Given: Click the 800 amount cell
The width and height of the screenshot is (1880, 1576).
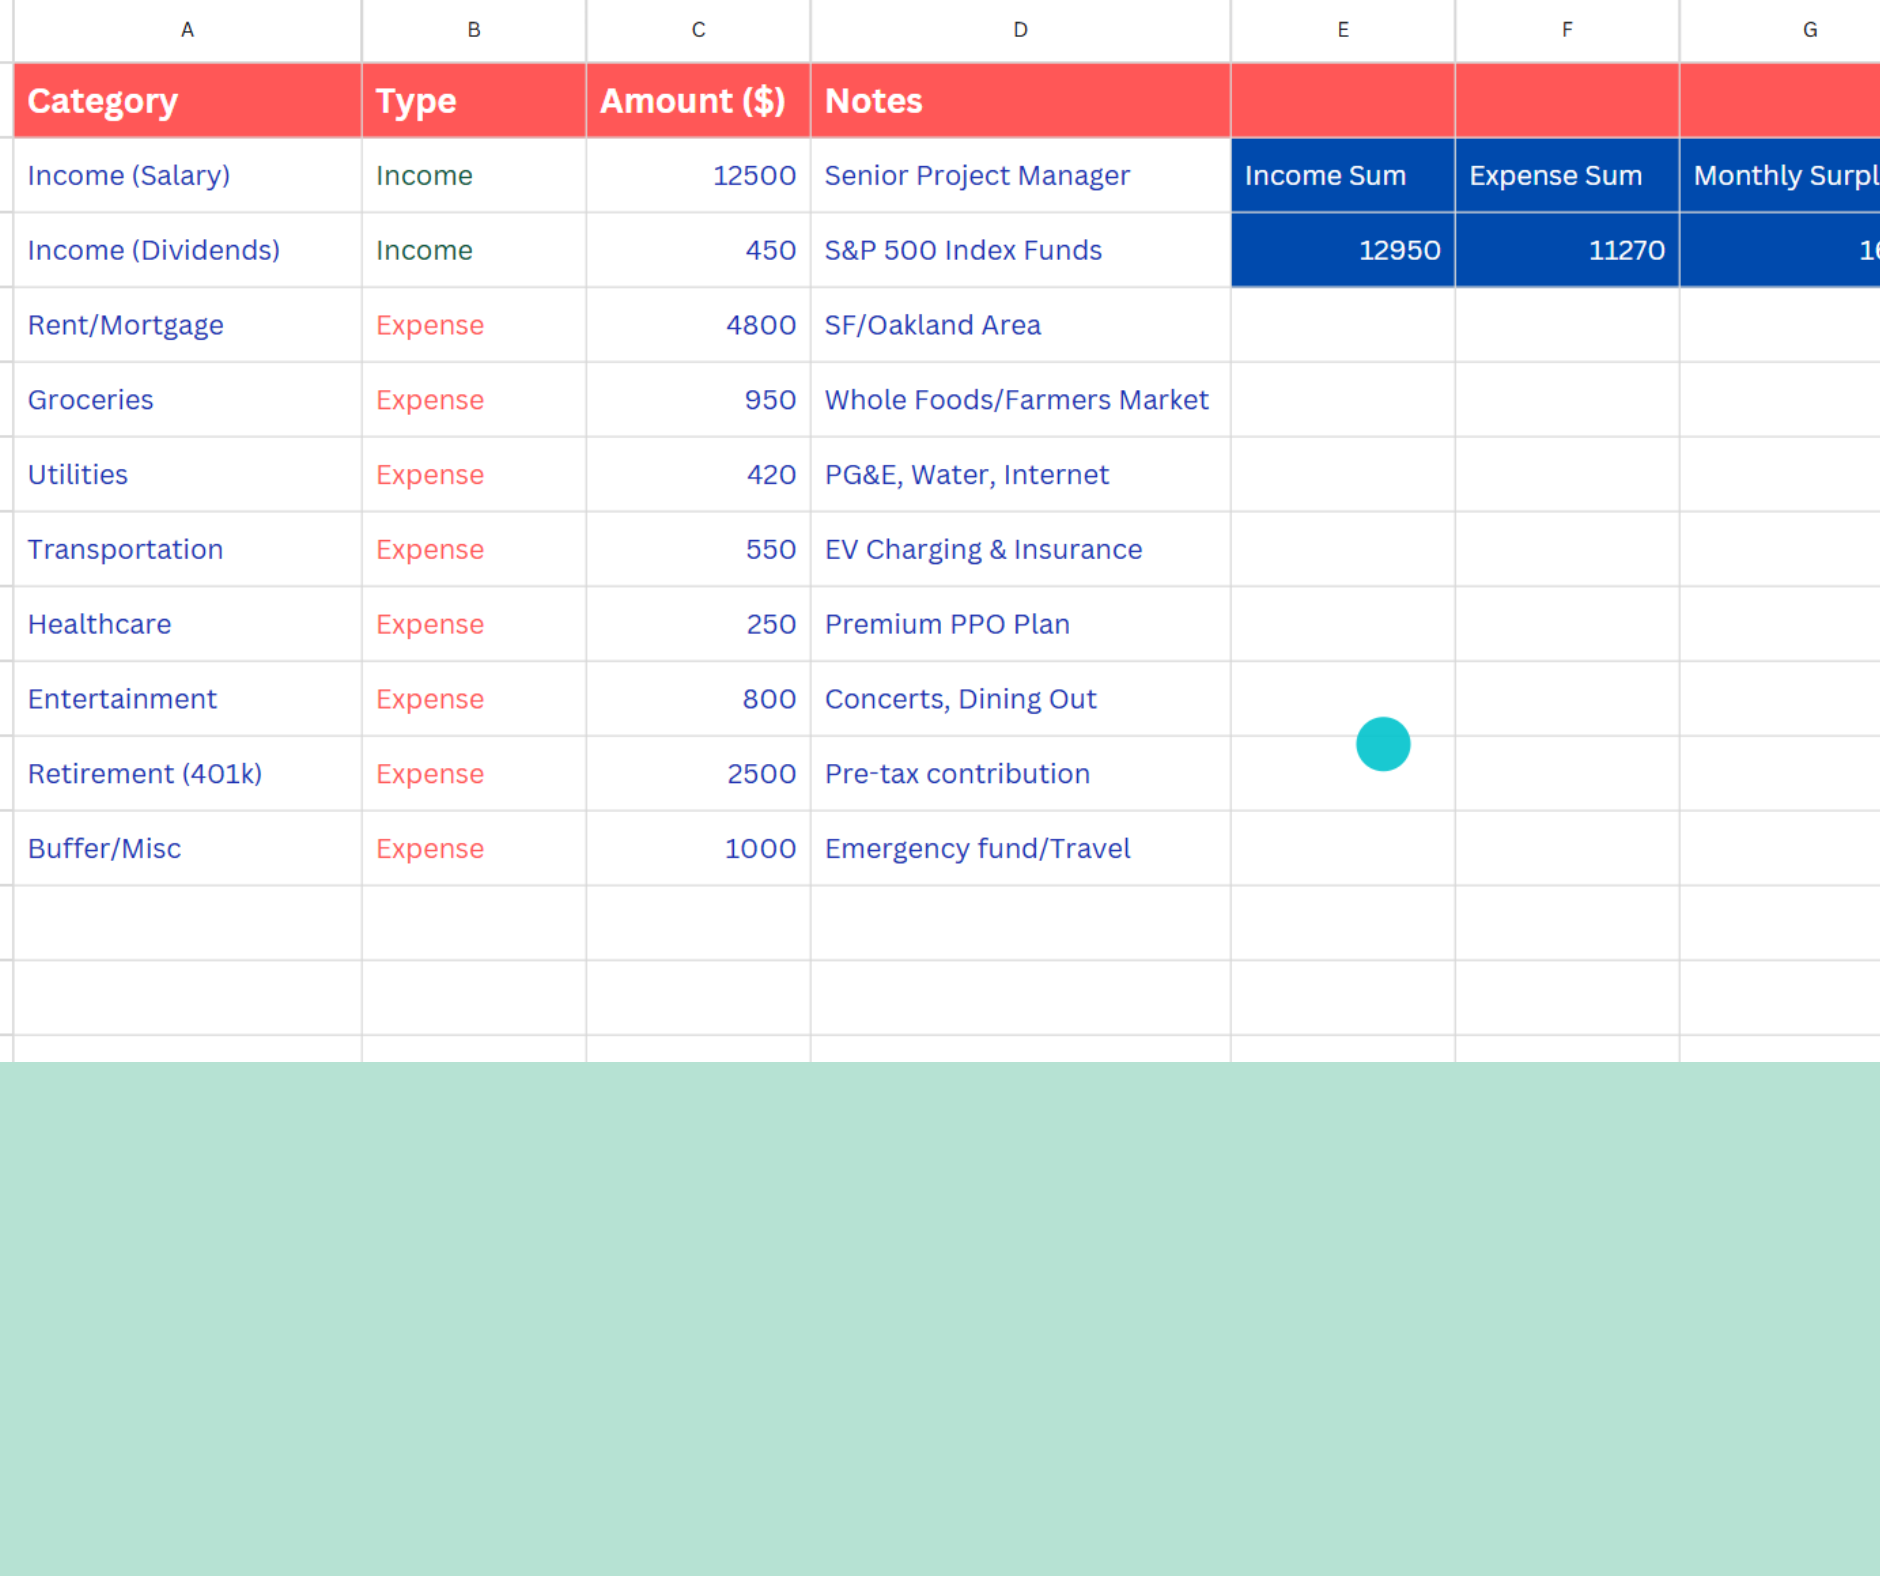Looking at the screenshot, I should pyautogui.click(x=698, y=699).
